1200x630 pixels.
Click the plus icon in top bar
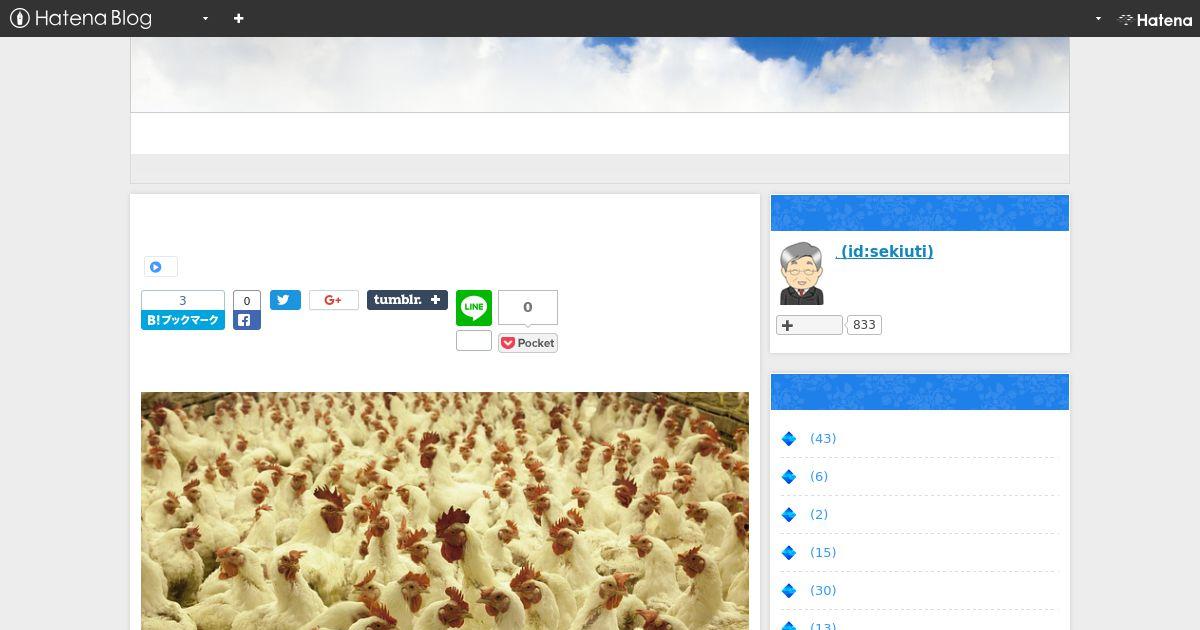[238, 18]
